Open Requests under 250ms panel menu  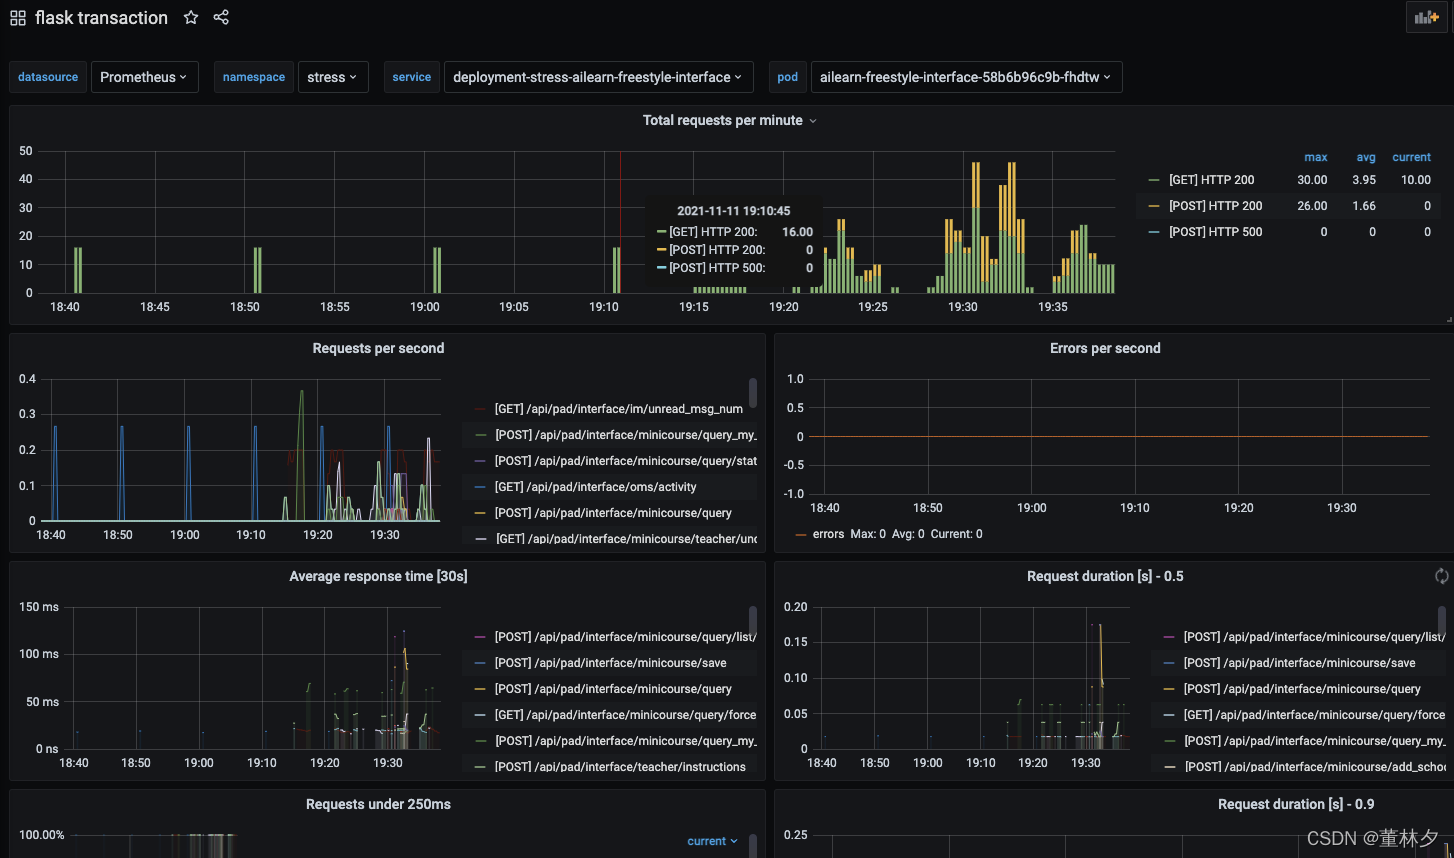378,804
